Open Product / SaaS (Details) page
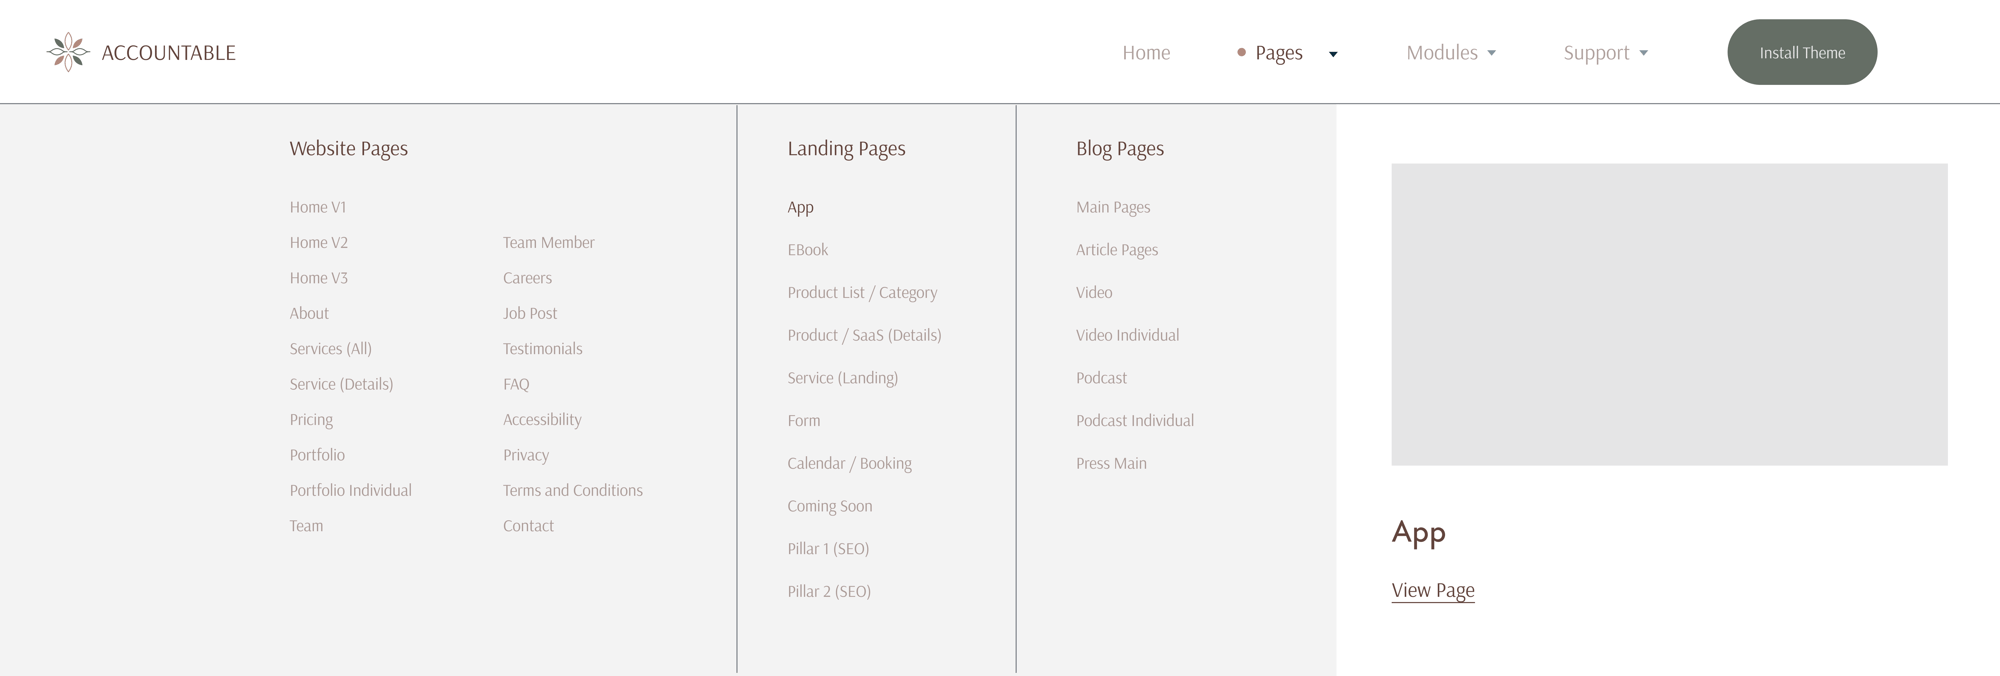The height and width of the screenshot is (676, 2000). pyautogui.click(x=864, y=335)
